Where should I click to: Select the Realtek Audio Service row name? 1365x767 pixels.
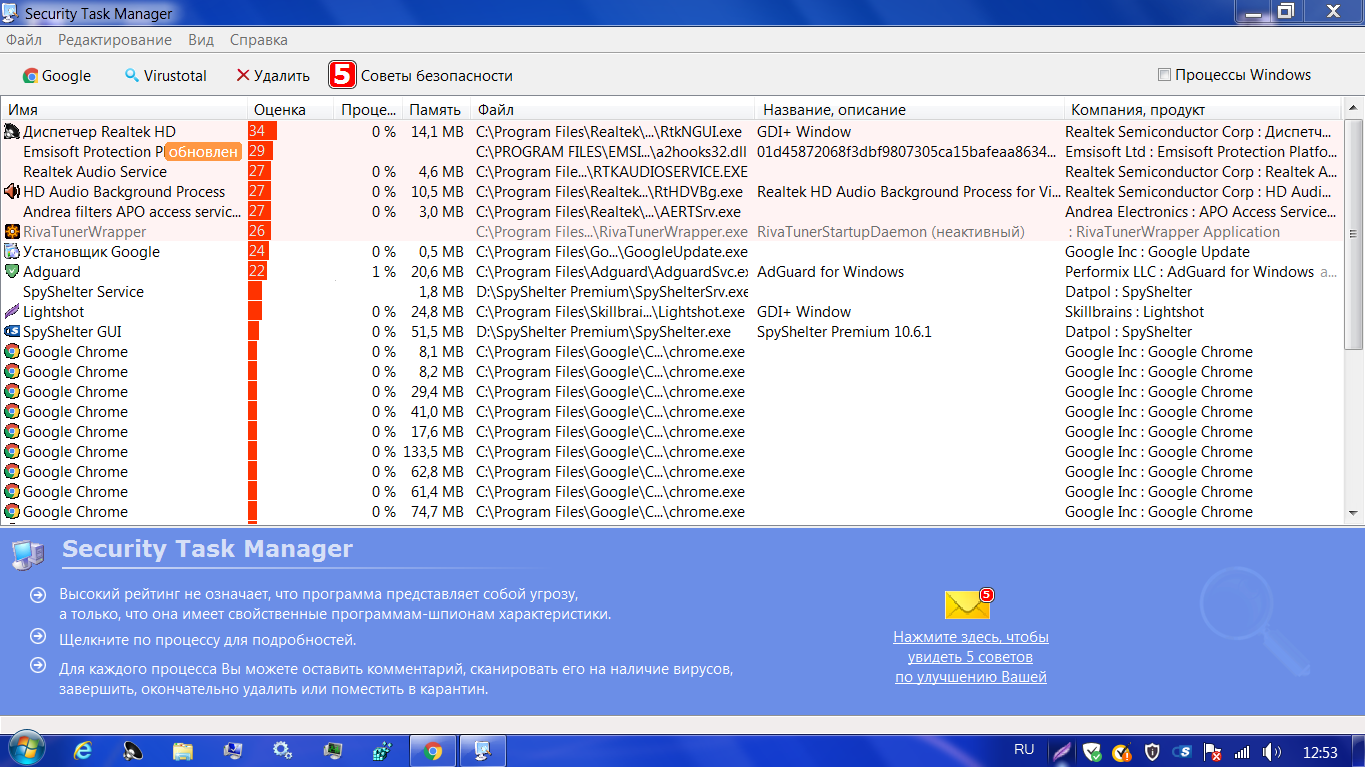95,172
